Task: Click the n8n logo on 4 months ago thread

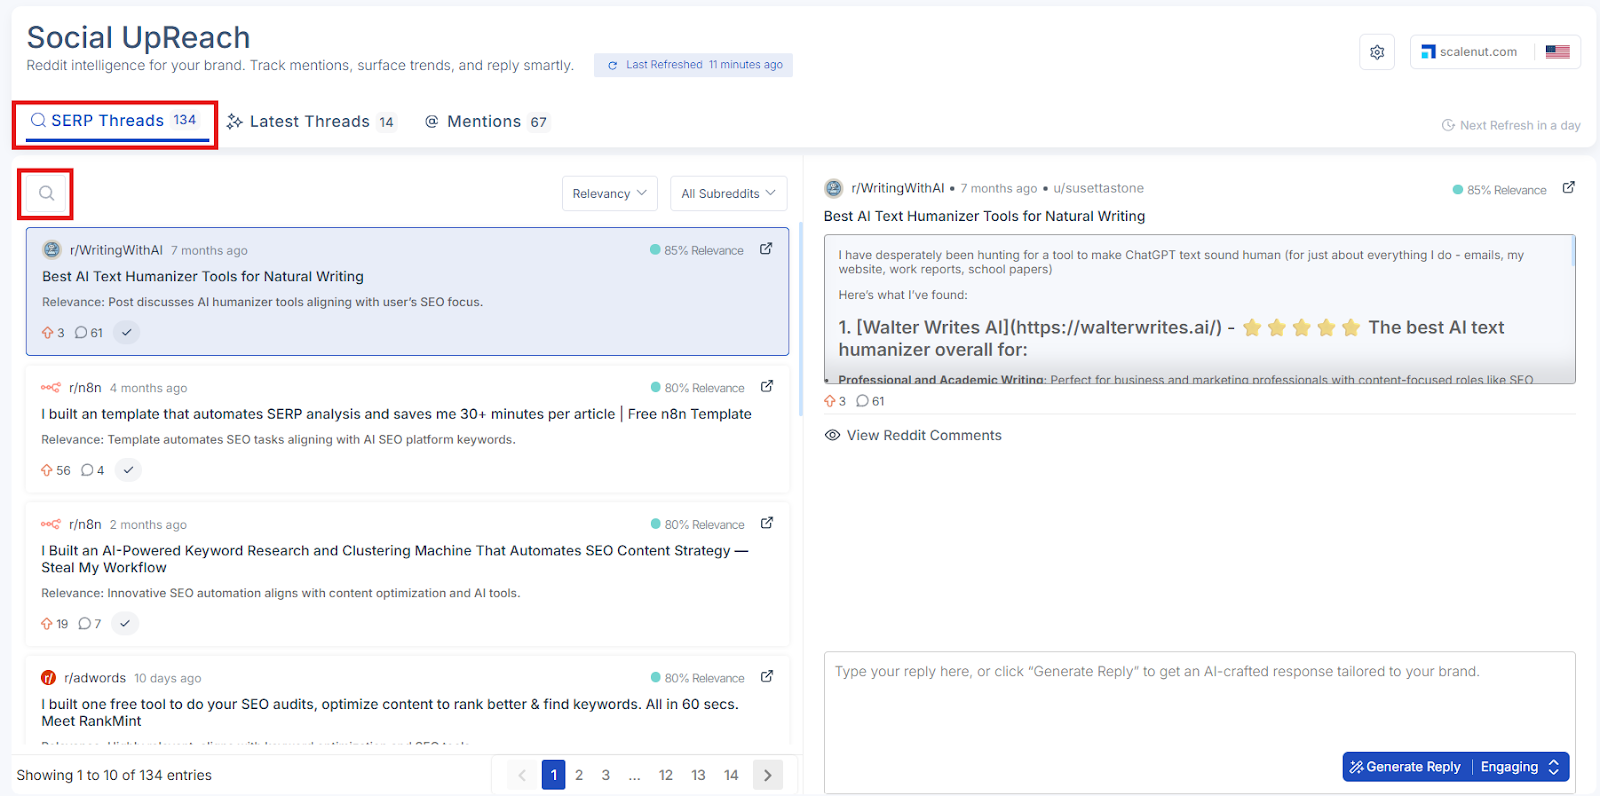Action: (51, 387)
